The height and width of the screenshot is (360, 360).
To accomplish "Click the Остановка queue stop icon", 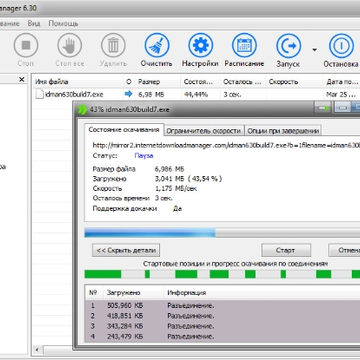I will tap(341, 45).
